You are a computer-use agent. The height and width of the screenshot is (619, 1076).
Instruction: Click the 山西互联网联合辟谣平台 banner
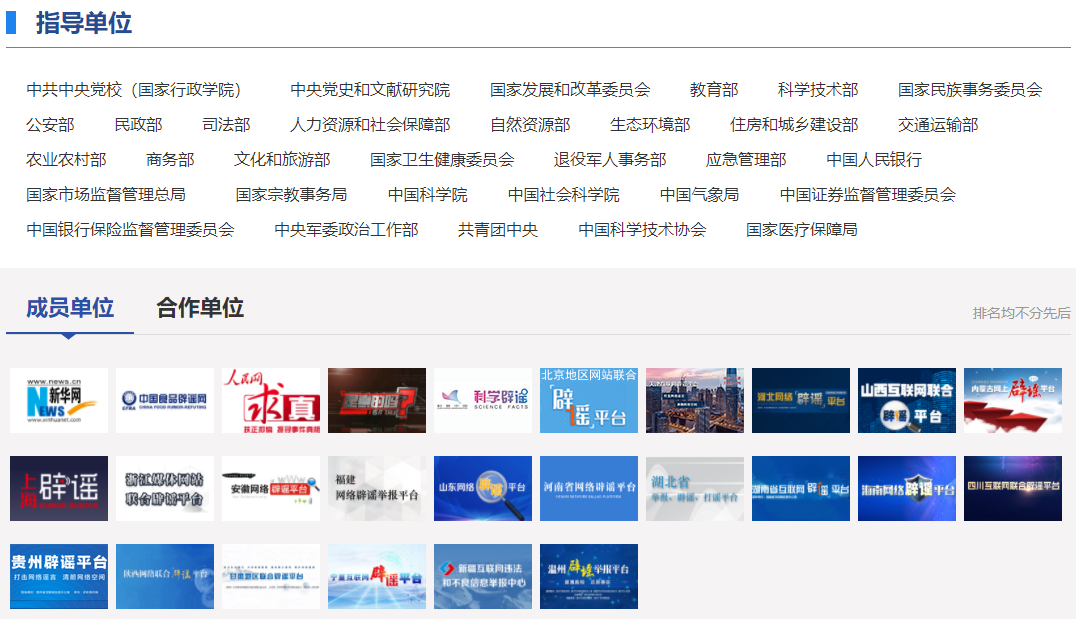pos(907,400)
